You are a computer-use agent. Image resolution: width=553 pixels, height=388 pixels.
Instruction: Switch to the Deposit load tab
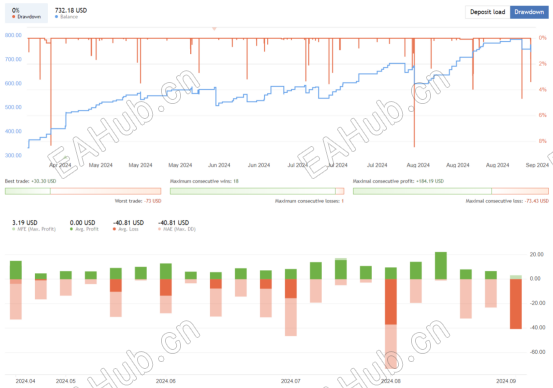coord(487,12)
